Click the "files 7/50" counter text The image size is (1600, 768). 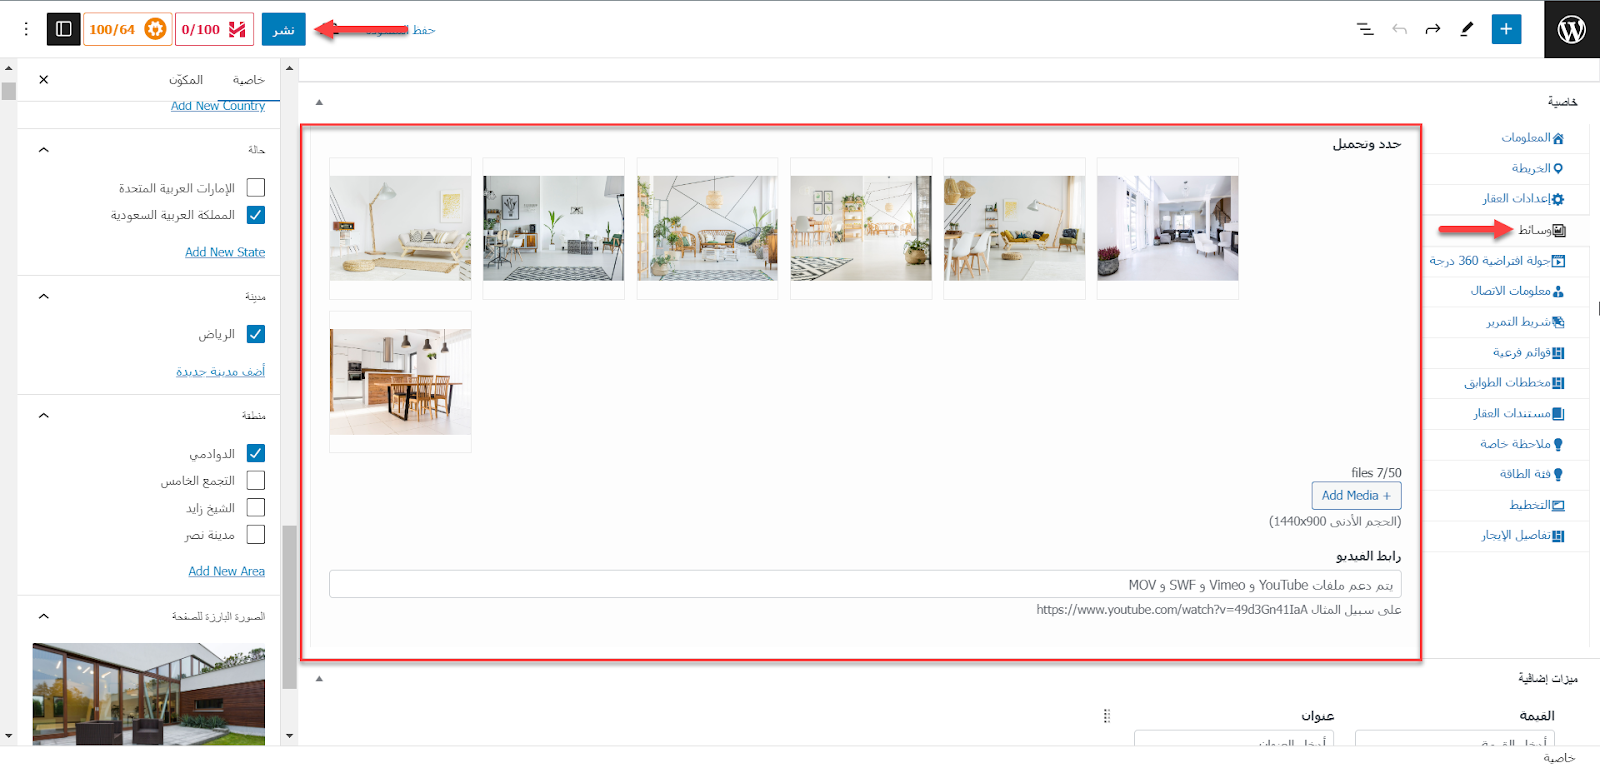(x=1376, y=473)
